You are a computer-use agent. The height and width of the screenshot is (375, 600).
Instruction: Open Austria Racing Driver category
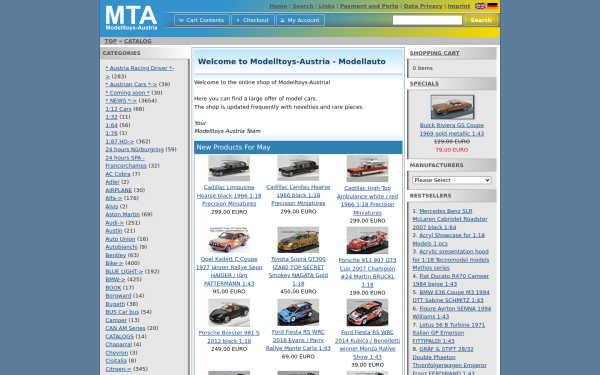coord(139,72)
